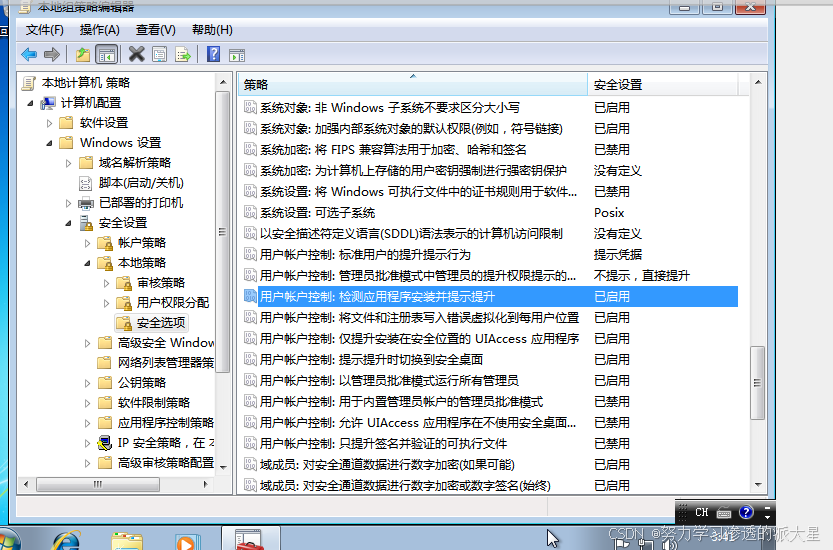The width and height of the screenshot is (833, 550).
Task: Click the language bar keyboard icon
Action: pos(724,513)
